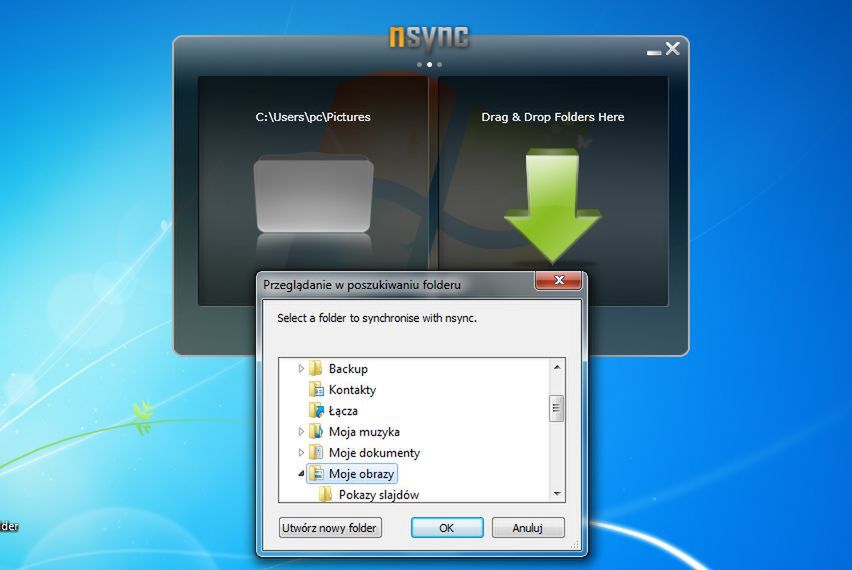Click the Moje obrazy folder icon

click(316, 473)
